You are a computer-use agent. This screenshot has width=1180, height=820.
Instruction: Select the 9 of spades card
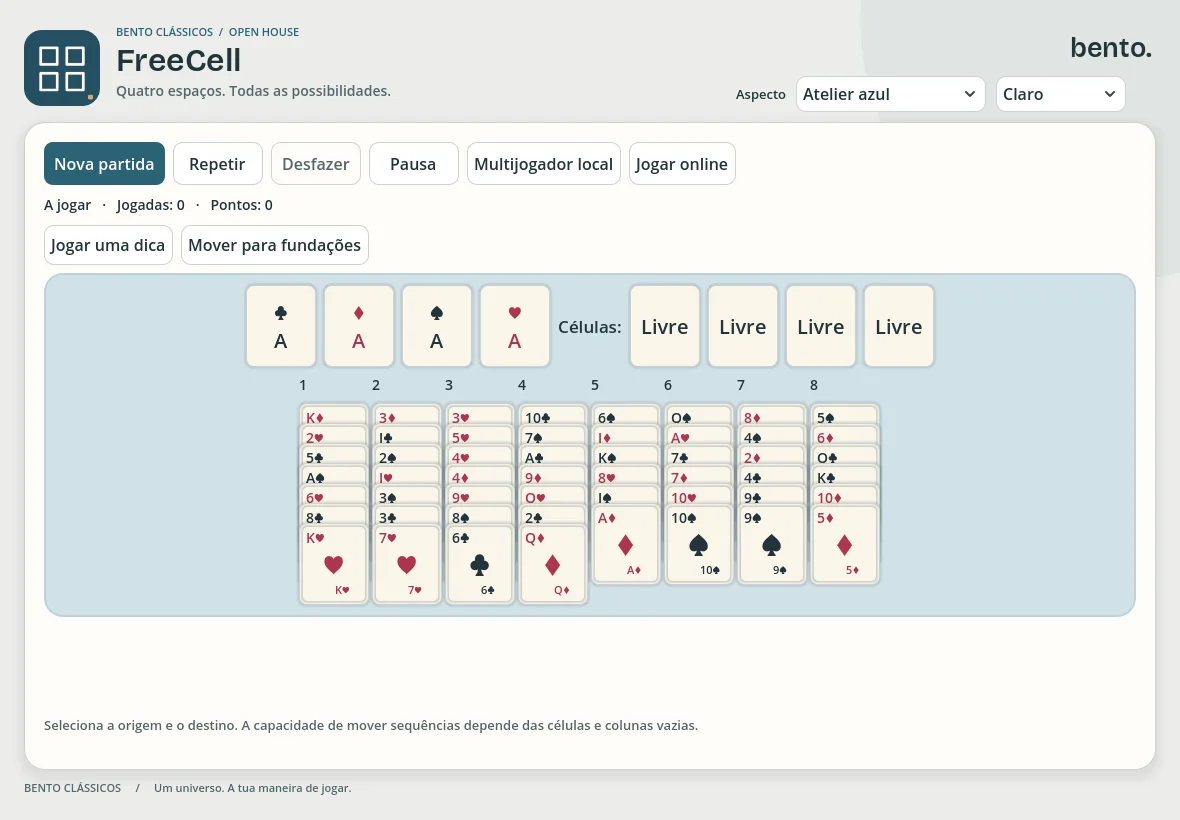pyautogui.click(x=772, y=544)
